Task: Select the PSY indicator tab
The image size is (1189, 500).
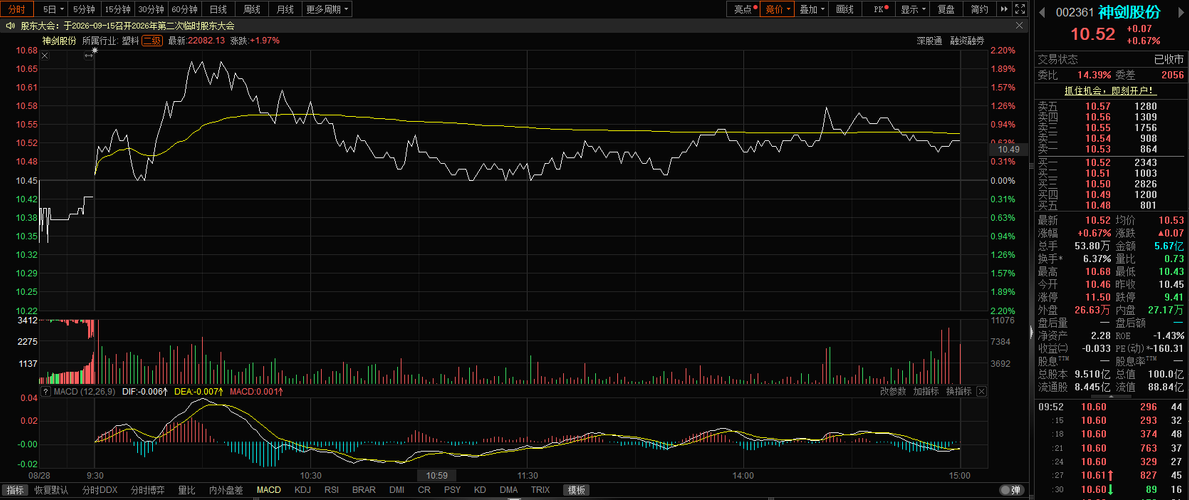Action: coord(453,490)
